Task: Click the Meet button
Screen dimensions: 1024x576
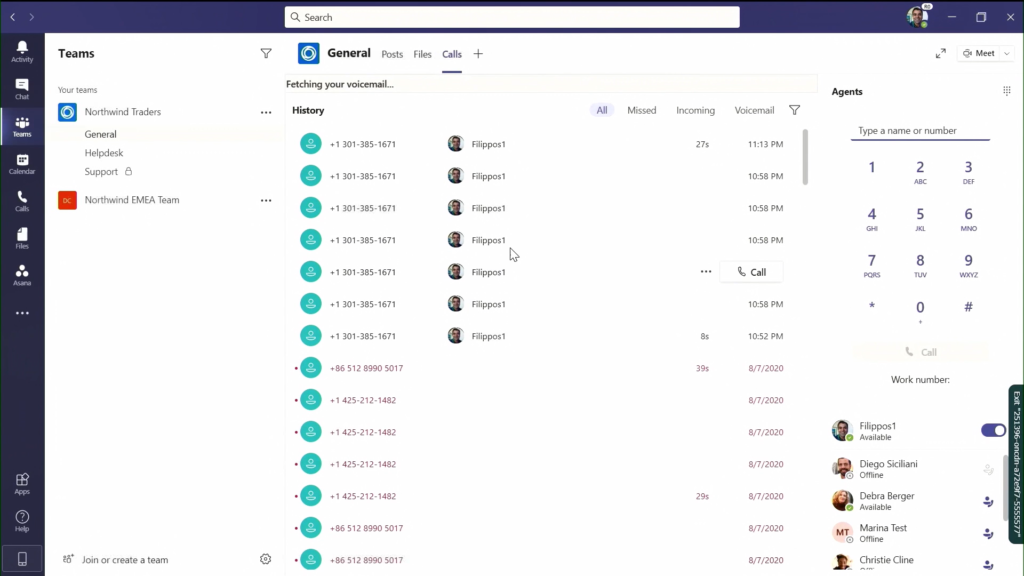Action: point(979,54)
